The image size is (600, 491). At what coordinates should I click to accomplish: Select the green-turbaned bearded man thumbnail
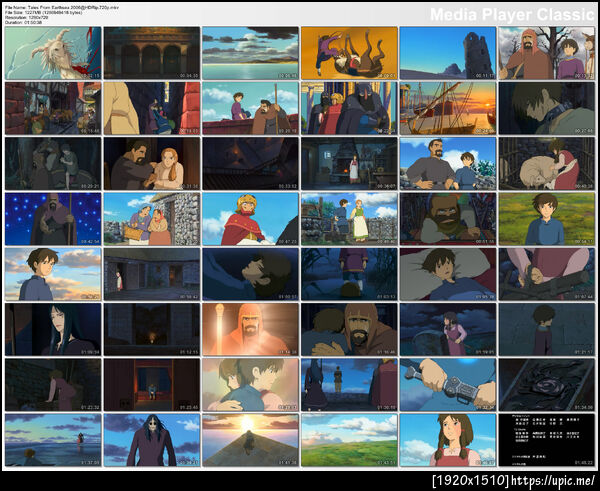448,219
